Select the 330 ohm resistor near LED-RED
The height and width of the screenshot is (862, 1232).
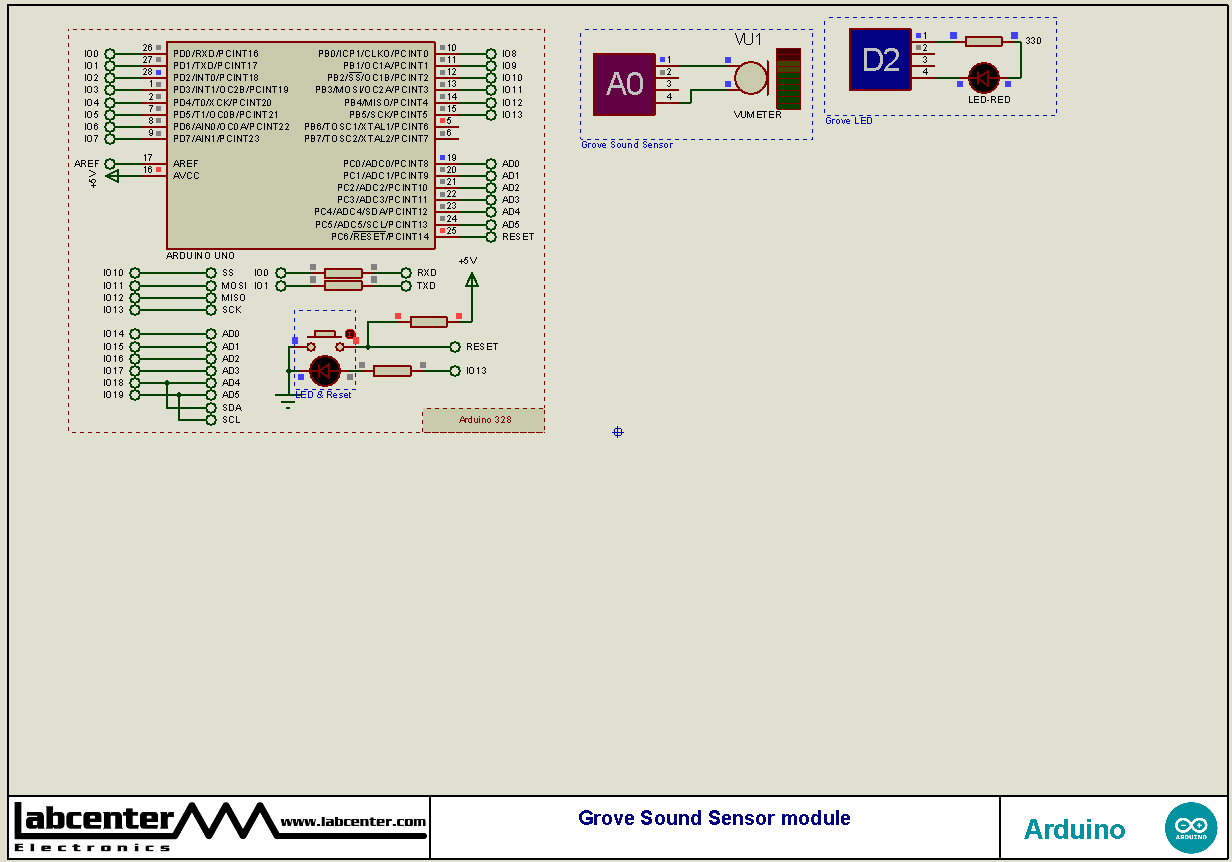[x=985, y=42]
